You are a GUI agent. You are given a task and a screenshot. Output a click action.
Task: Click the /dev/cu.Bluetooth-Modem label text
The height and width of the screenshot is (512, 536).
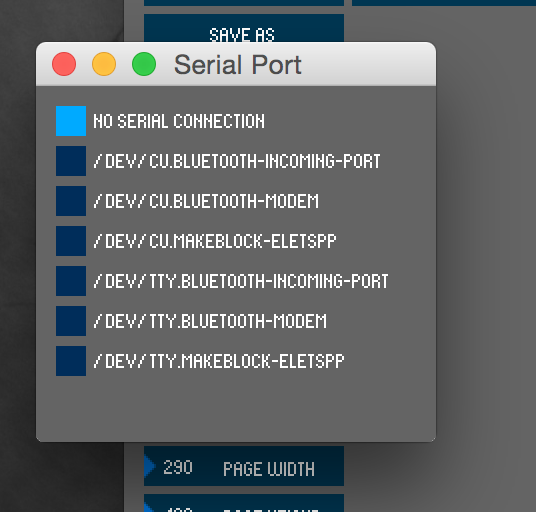(x=206, y=201)
